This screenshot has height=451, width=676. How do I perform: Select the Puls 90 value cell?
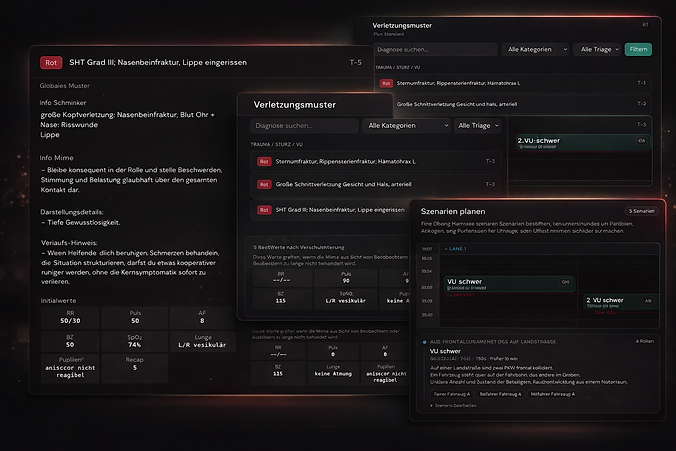[x=346, y=278]
